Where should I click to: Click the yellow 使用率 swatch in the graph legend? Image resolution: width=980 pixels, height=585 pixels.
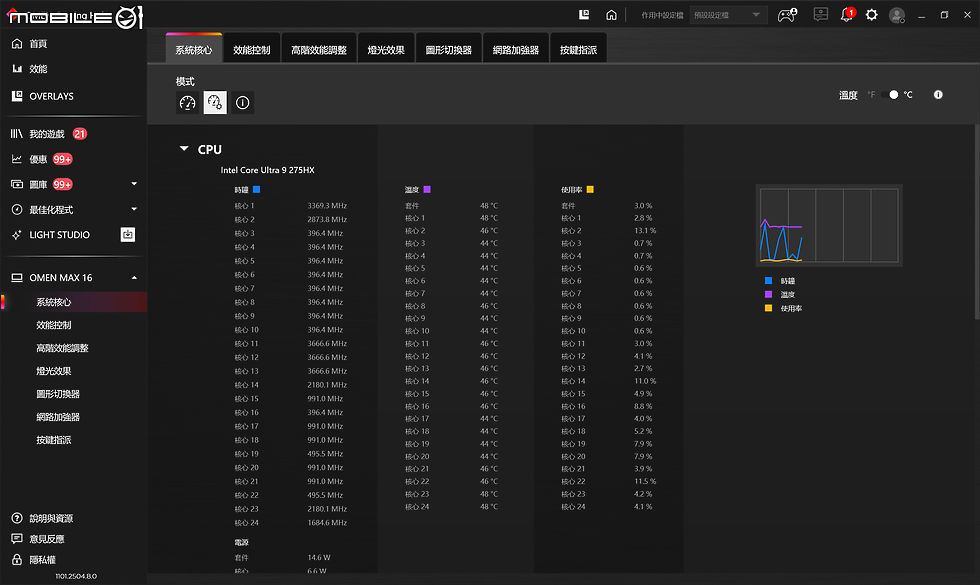(768, 308)
